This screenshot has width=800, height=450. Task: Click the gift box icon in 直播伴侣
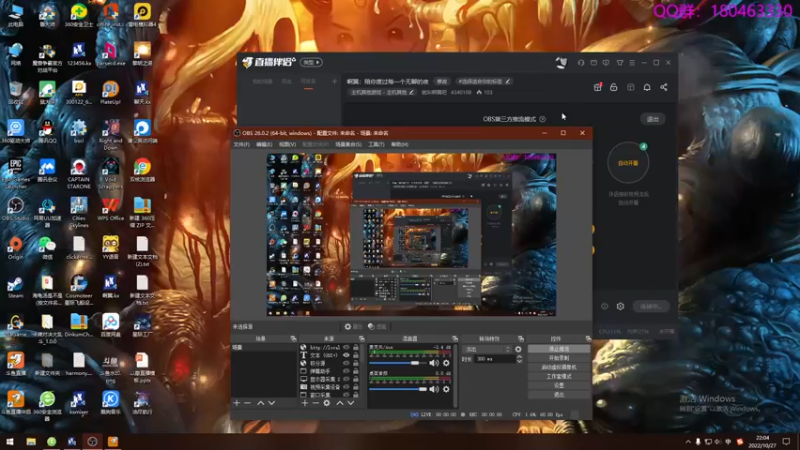click(597, 87)
